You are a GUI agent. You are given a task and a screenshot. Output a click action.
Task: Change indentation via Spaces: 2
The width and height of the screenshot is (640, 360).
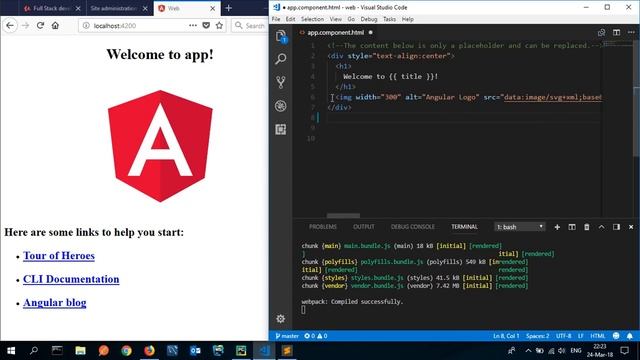pyautogui.click(x=538, y=336)
